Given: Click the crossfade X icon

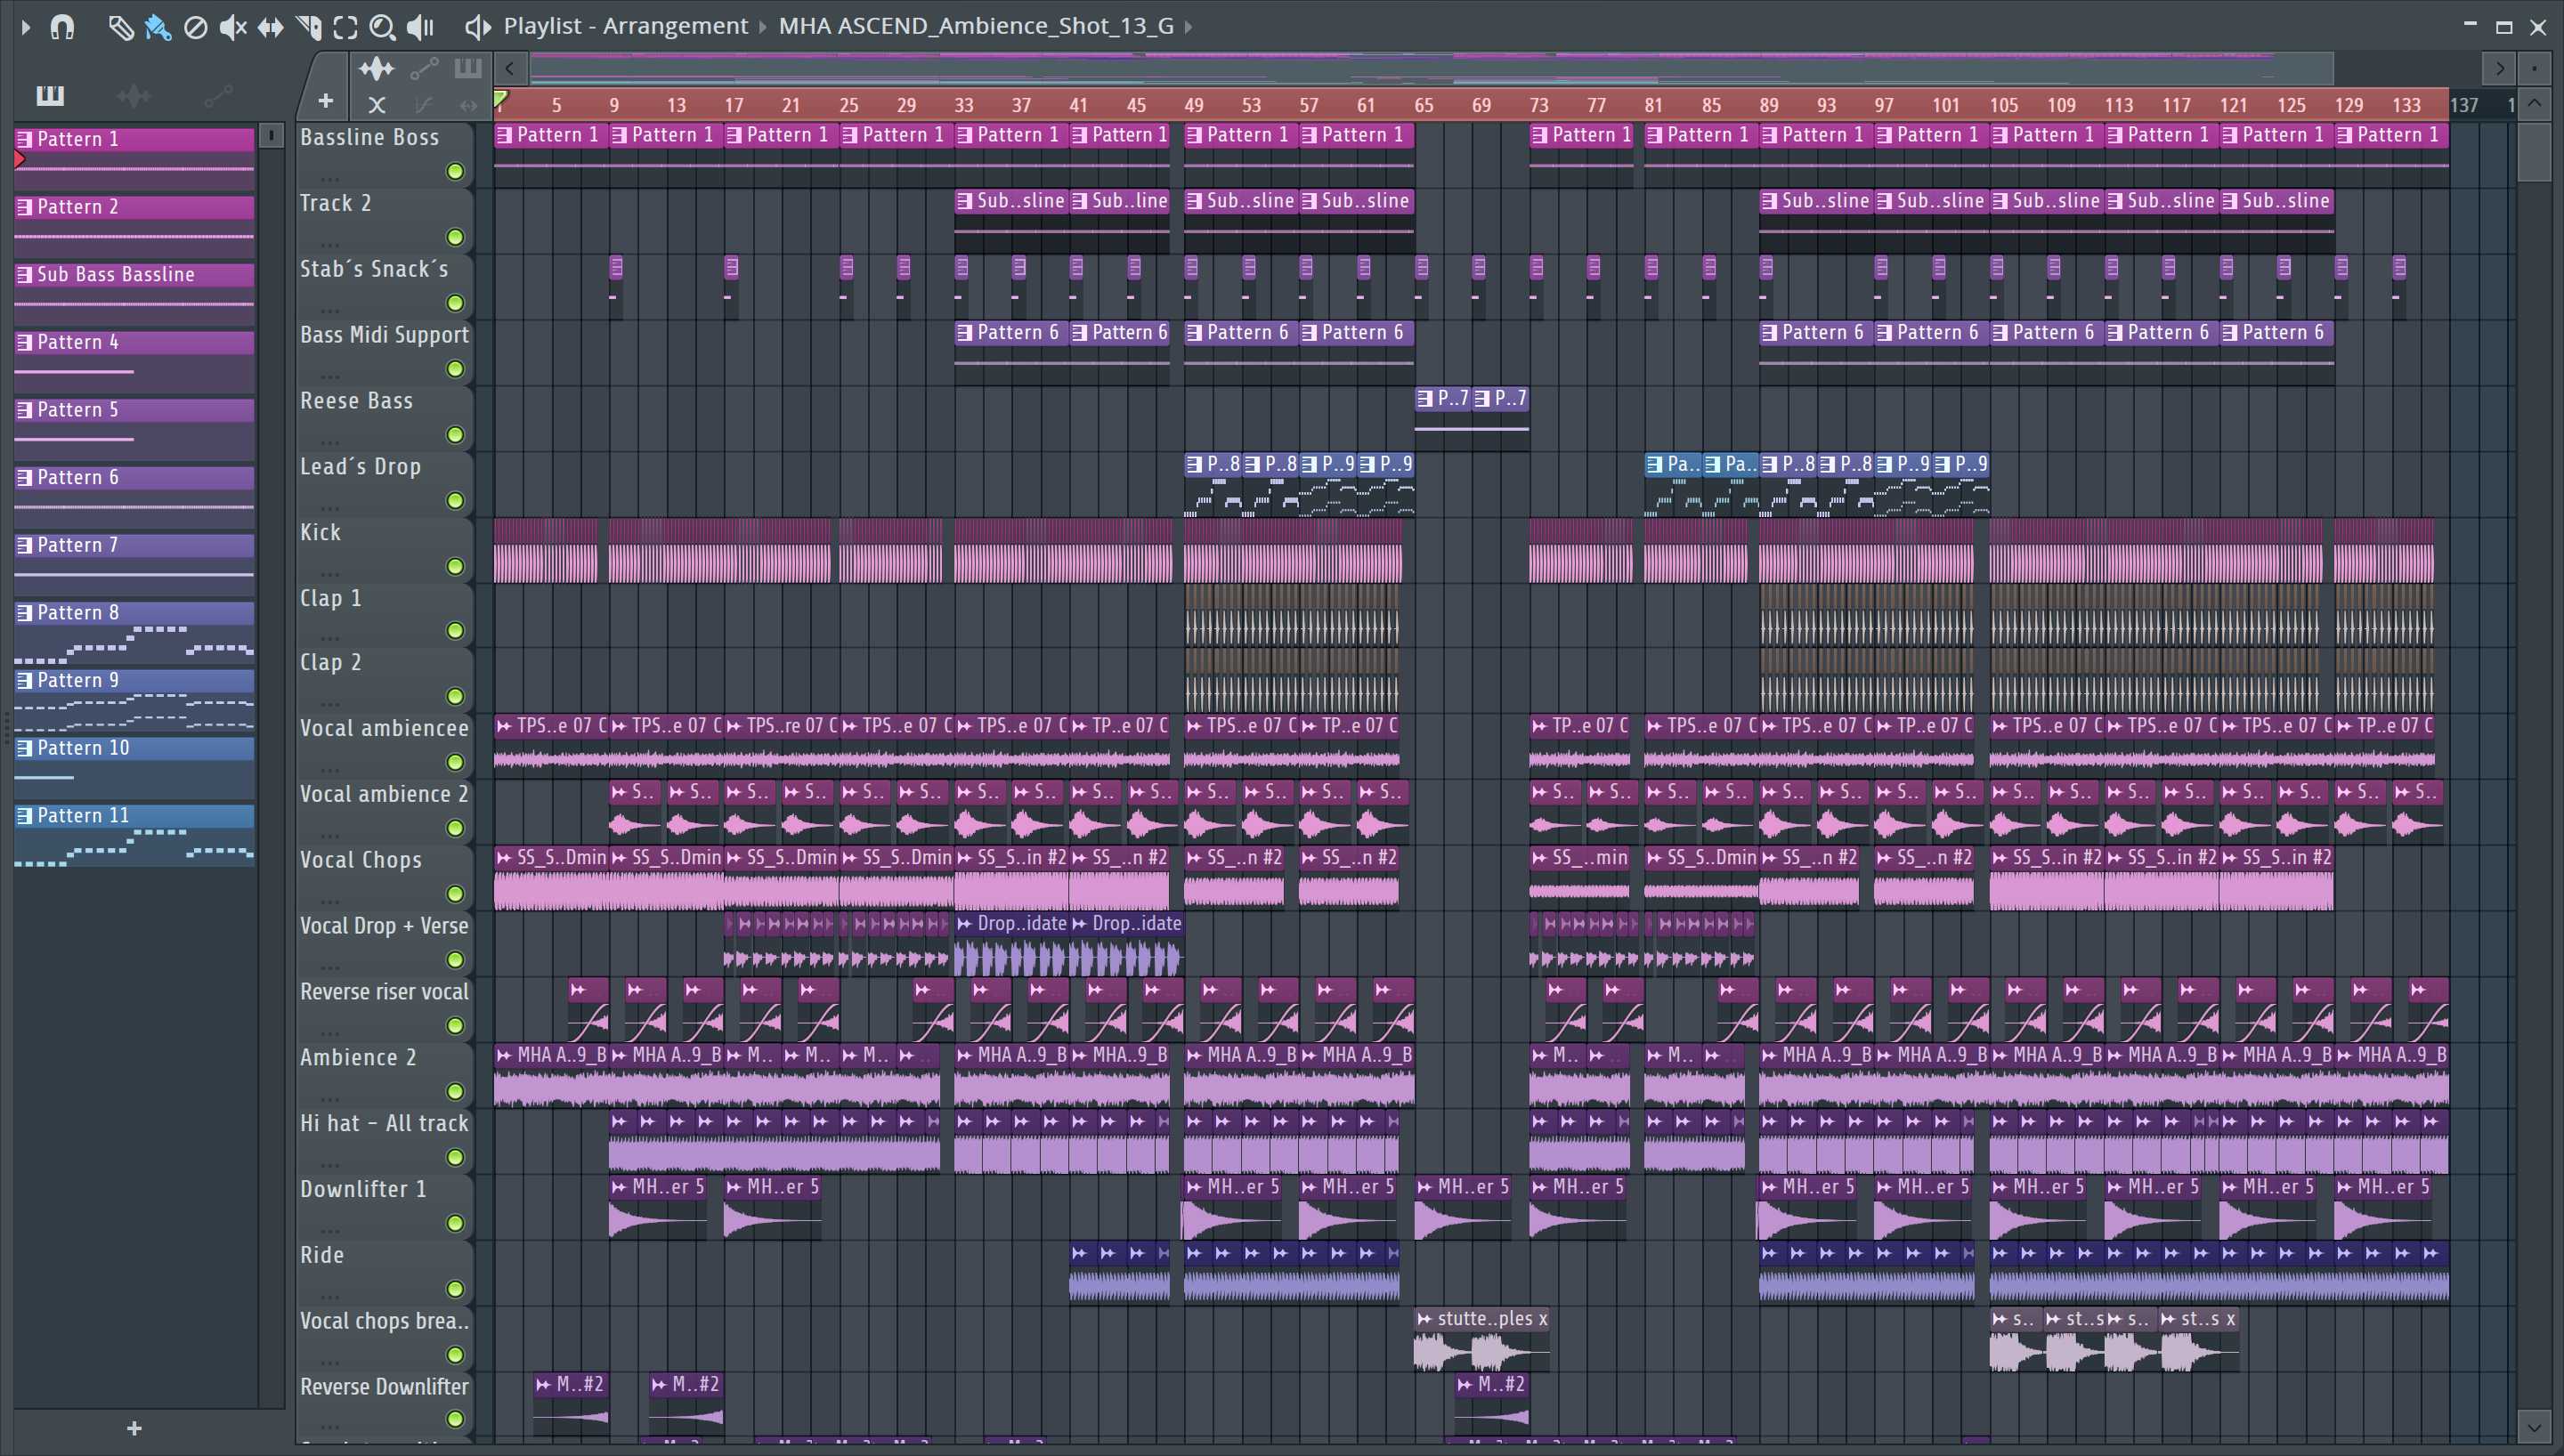Looking at the screenshot, I should tap(377, 104).
